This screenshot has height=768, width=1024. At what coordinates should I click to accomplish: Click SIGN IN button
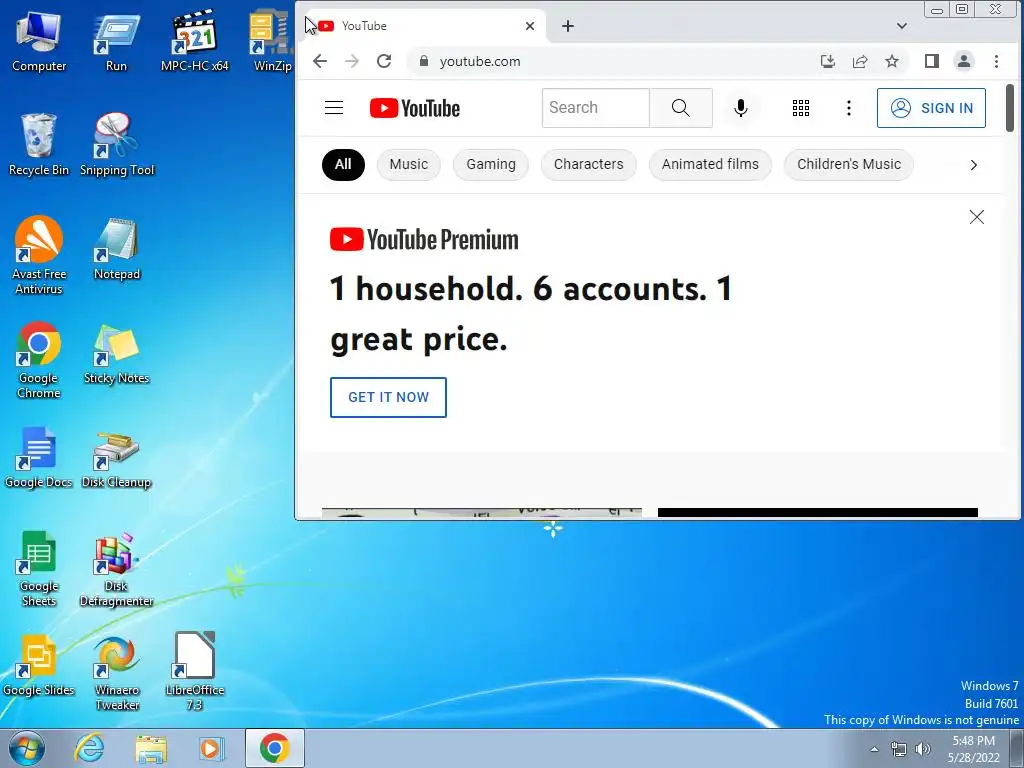coord(931,108)
